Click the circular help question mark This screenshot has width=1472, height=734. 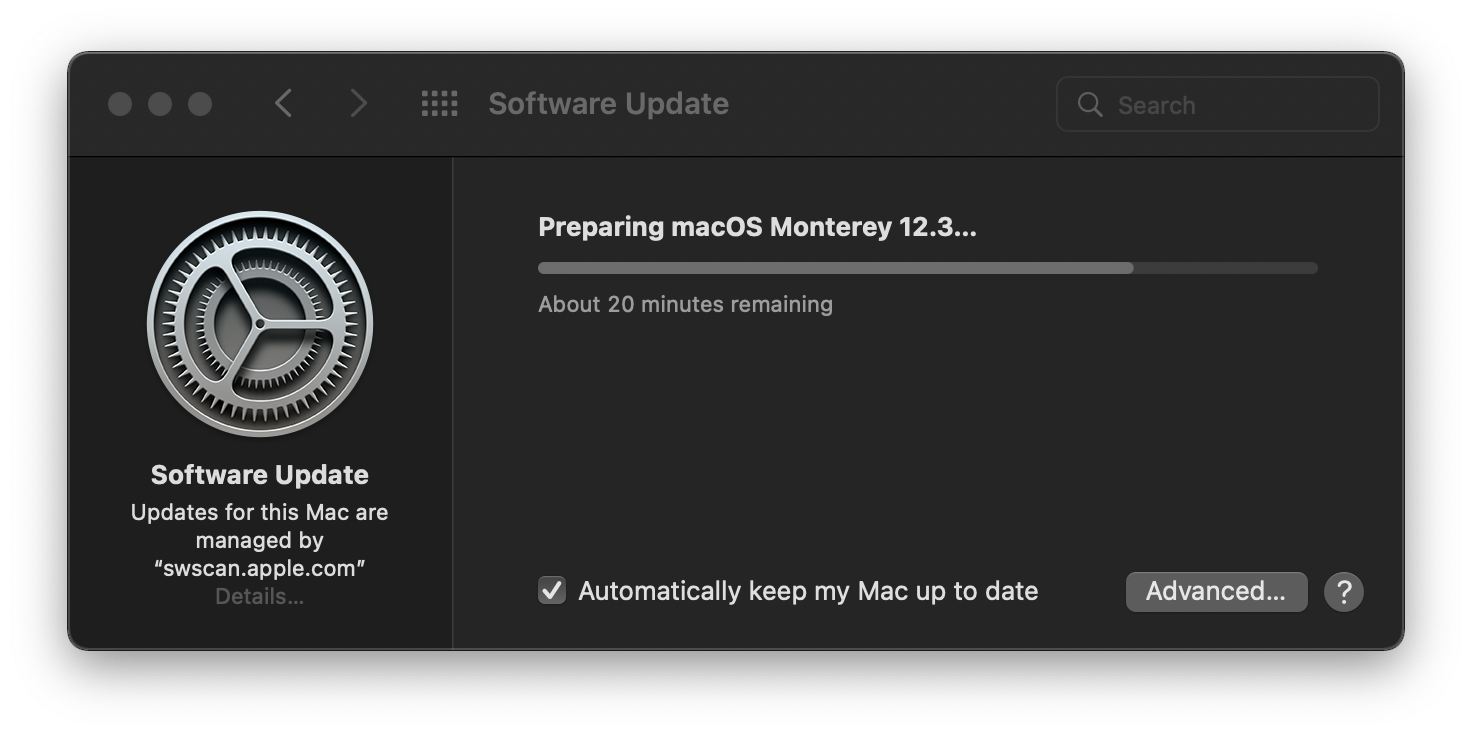click(1344, 591)
